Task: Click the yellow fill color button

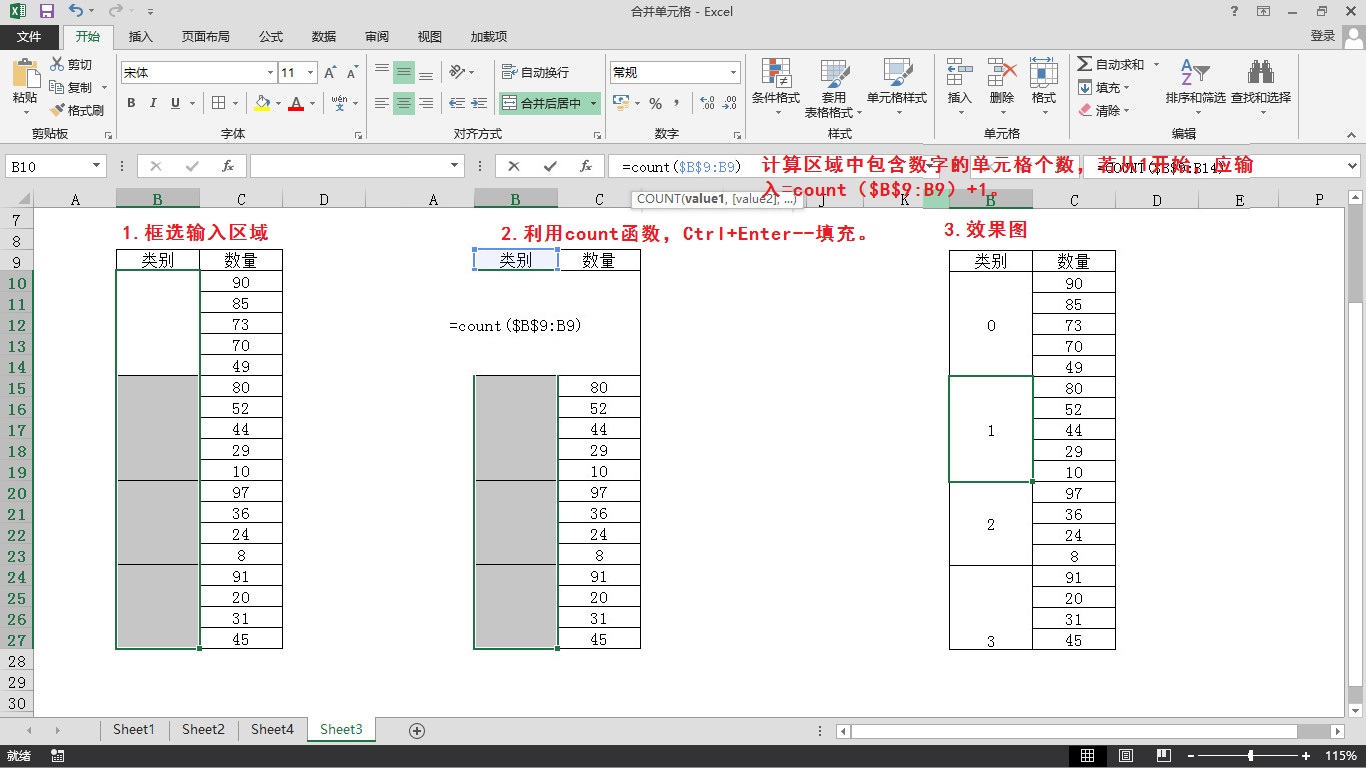Action: point(262,103)
